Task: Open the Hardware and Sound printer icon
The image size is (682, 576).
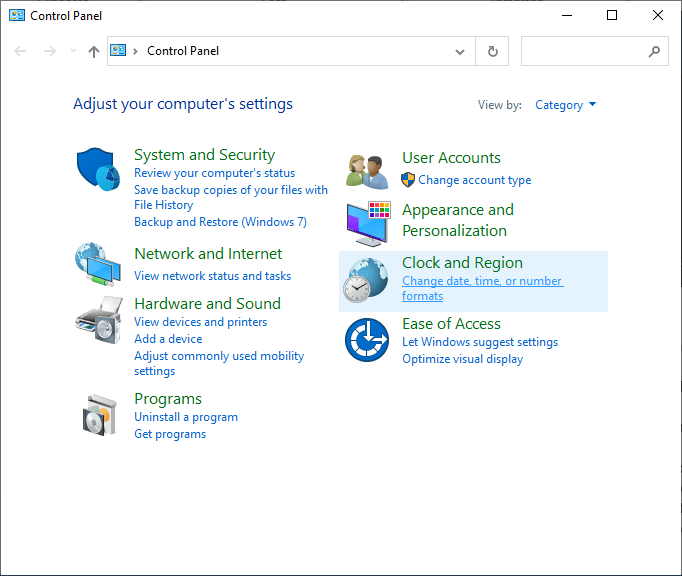Action: click(99, 320)
